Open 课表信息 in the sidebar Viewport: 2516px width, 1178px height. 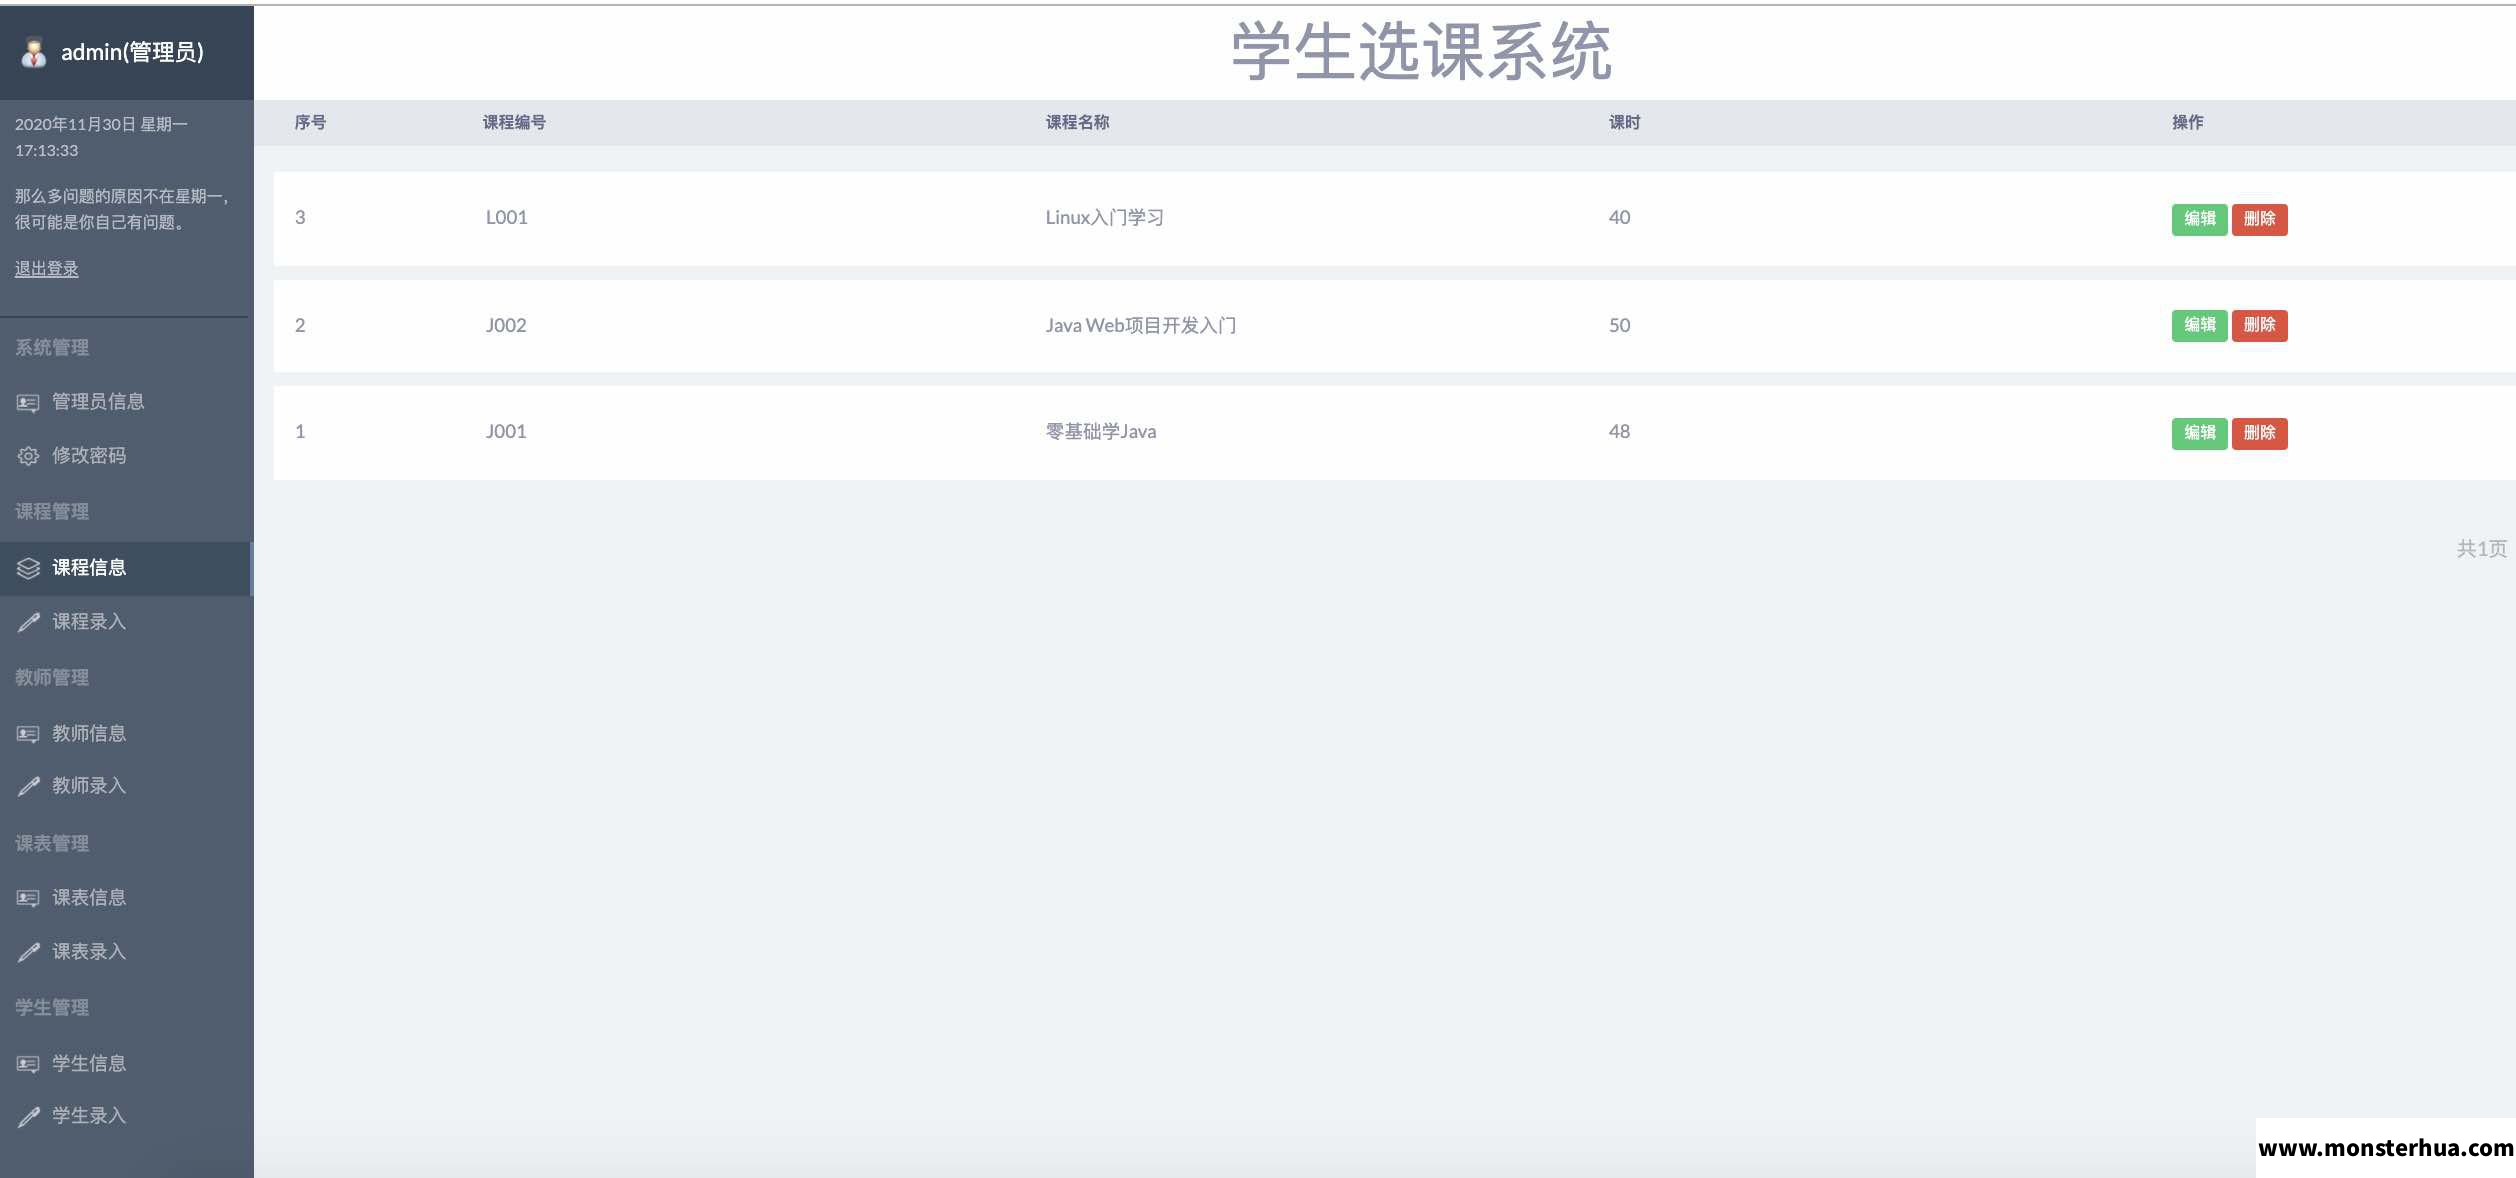(x=125, y=898)
